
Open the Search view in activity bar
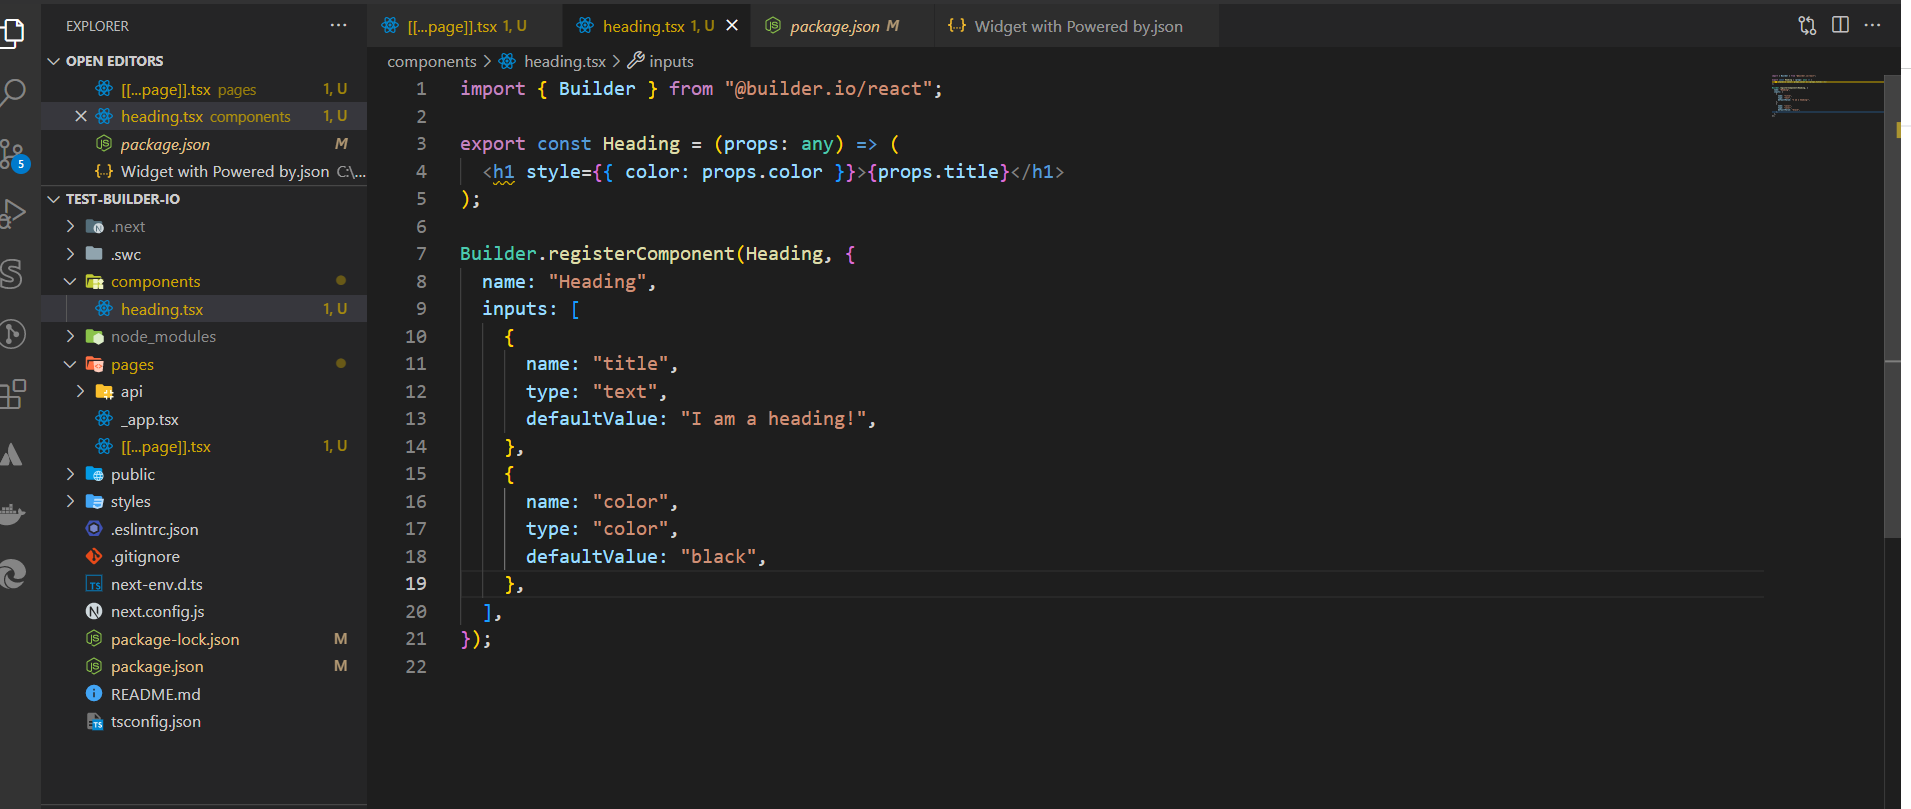(13, 92)
